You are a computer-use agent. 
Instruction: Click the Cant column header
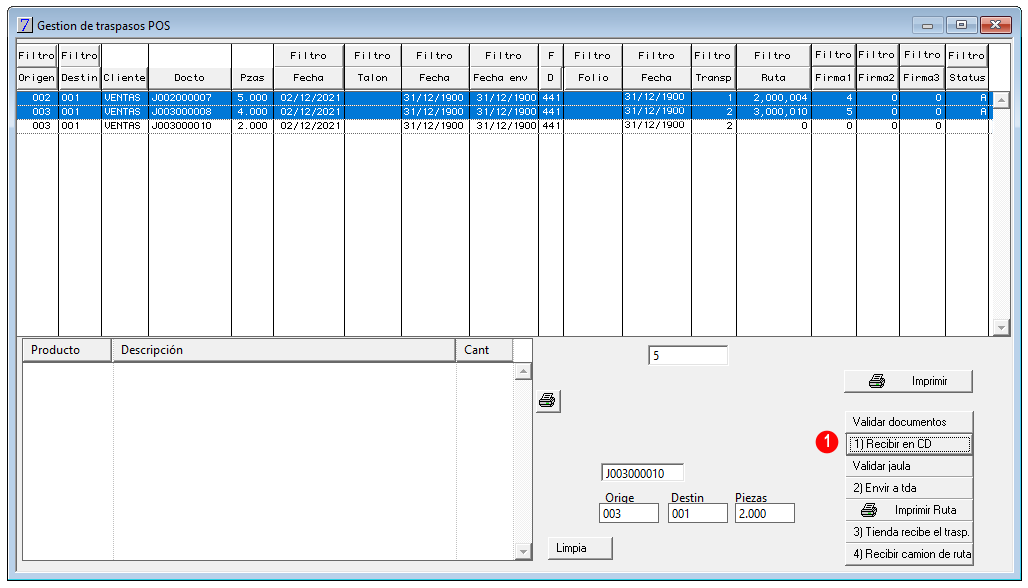tap(484, 350)
